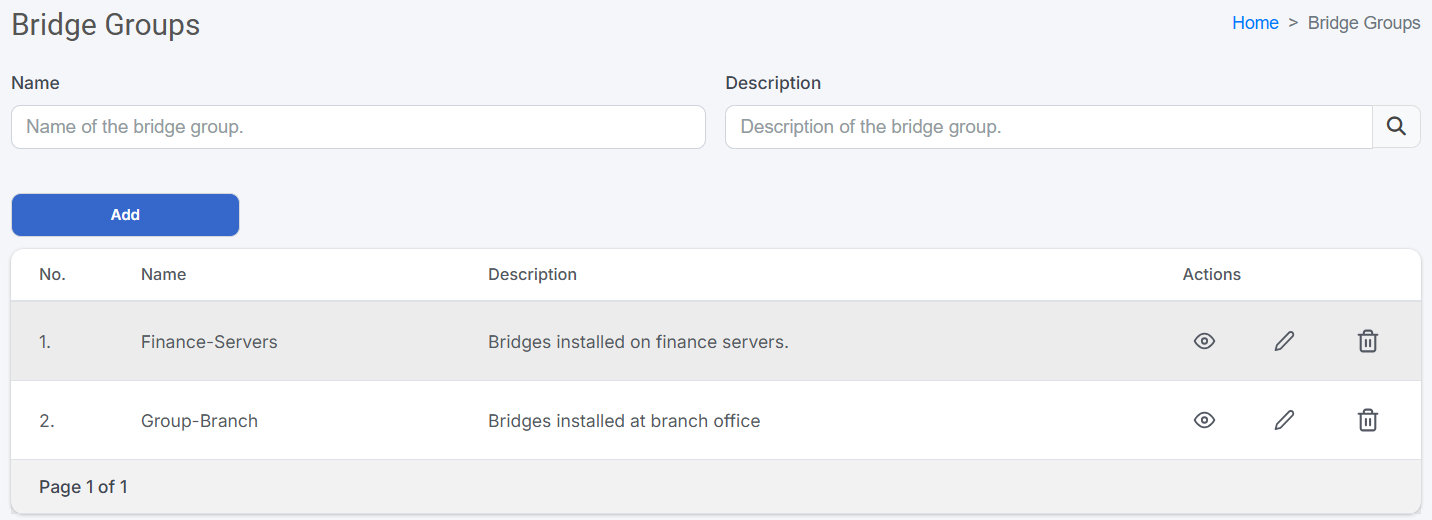Edit the Finance-Servers bridge group
The image size is (1432, 520).
[1284, 341]
